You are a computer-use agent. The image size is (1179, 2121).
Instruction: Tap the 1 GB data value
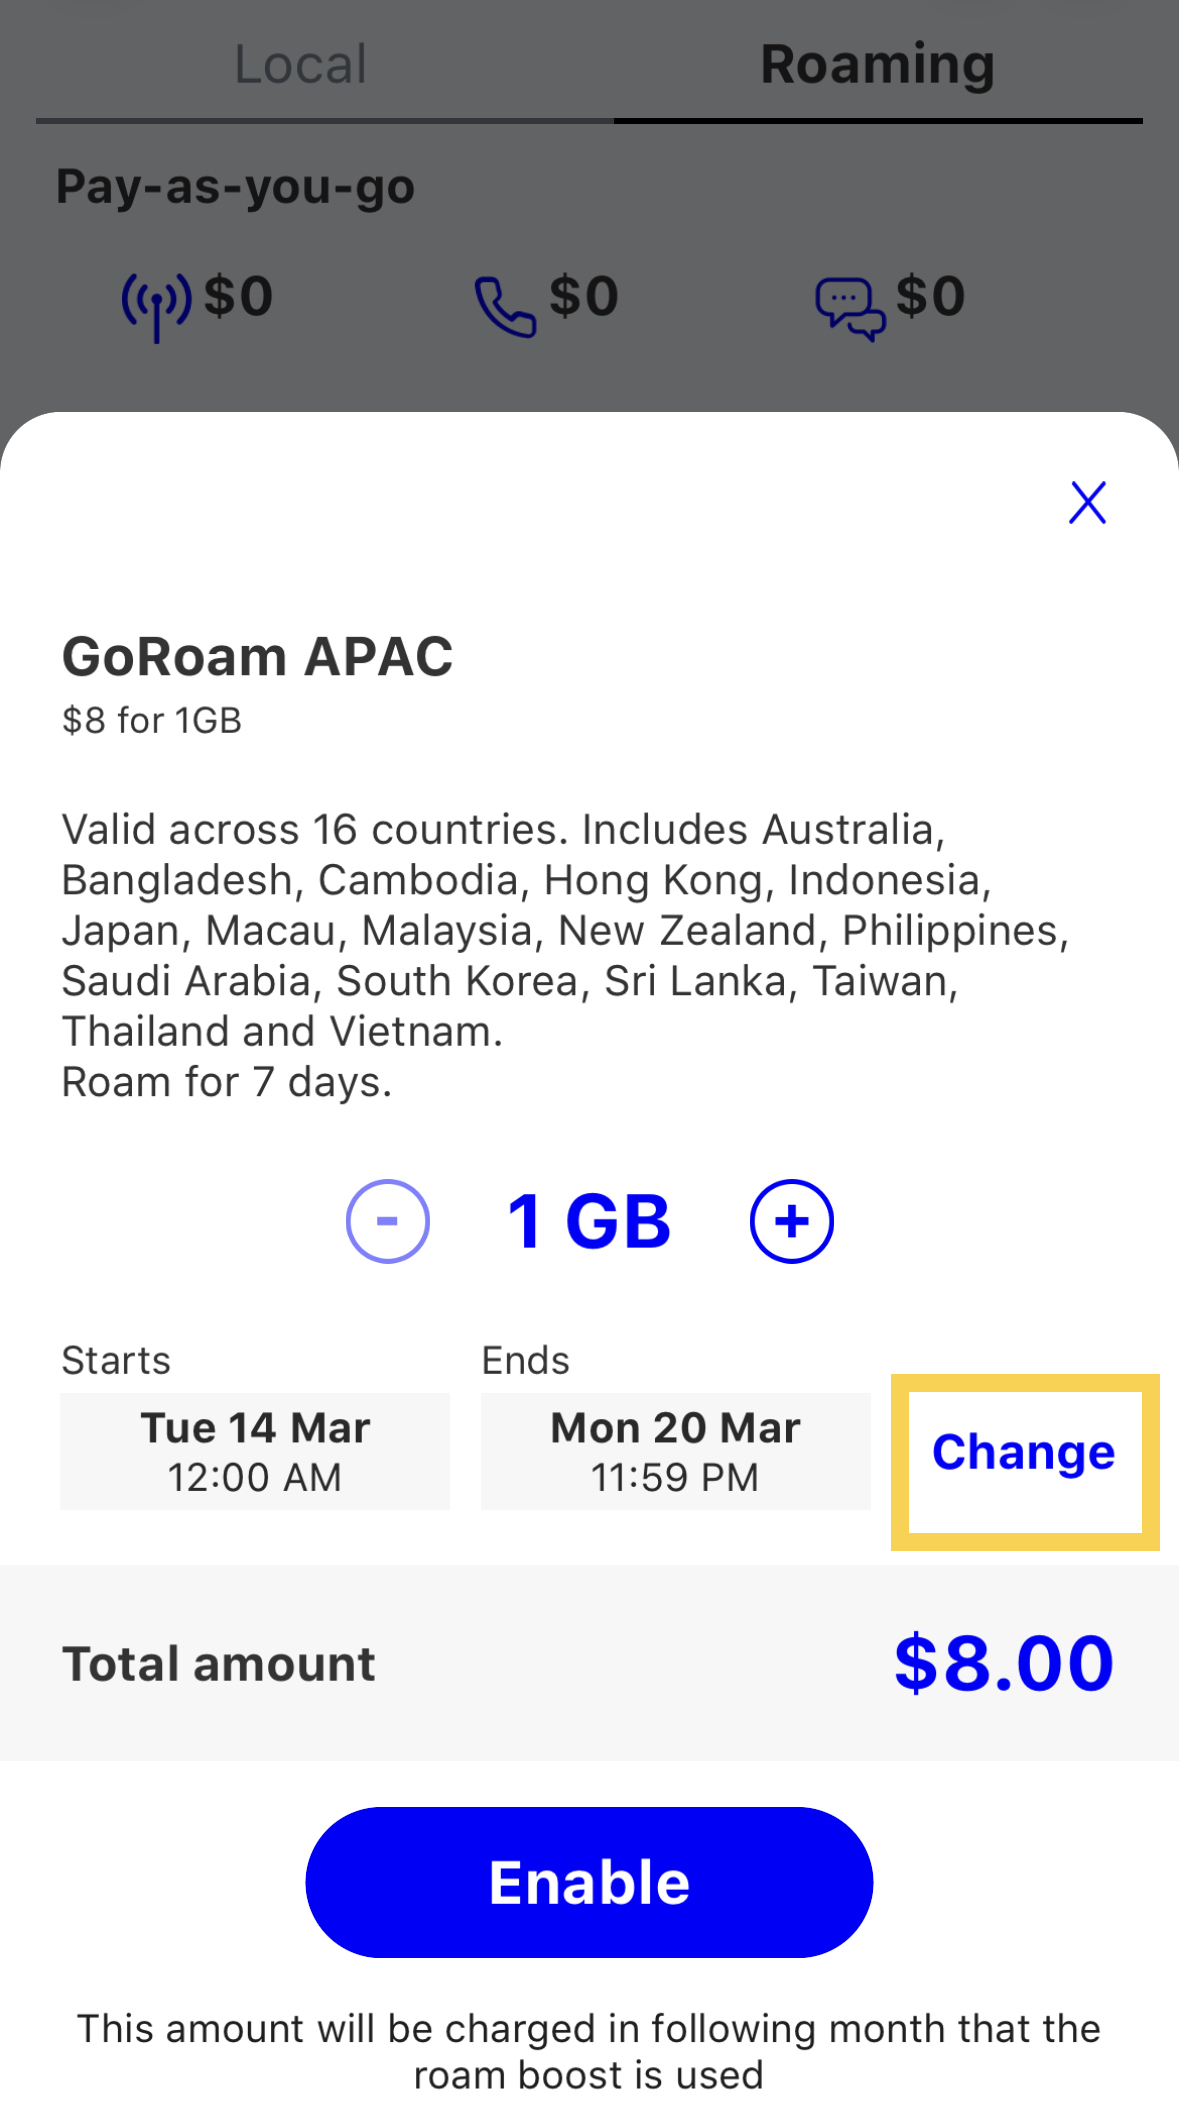click(589, 1221)
